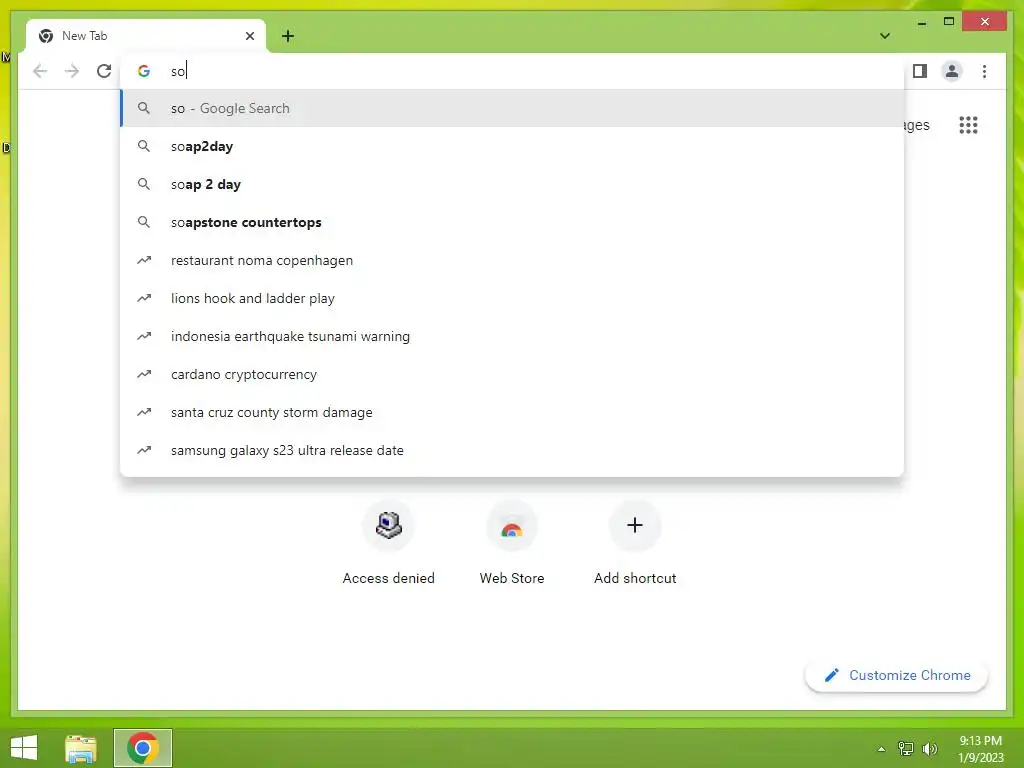Click the network tray icon

tap(906, 749)
